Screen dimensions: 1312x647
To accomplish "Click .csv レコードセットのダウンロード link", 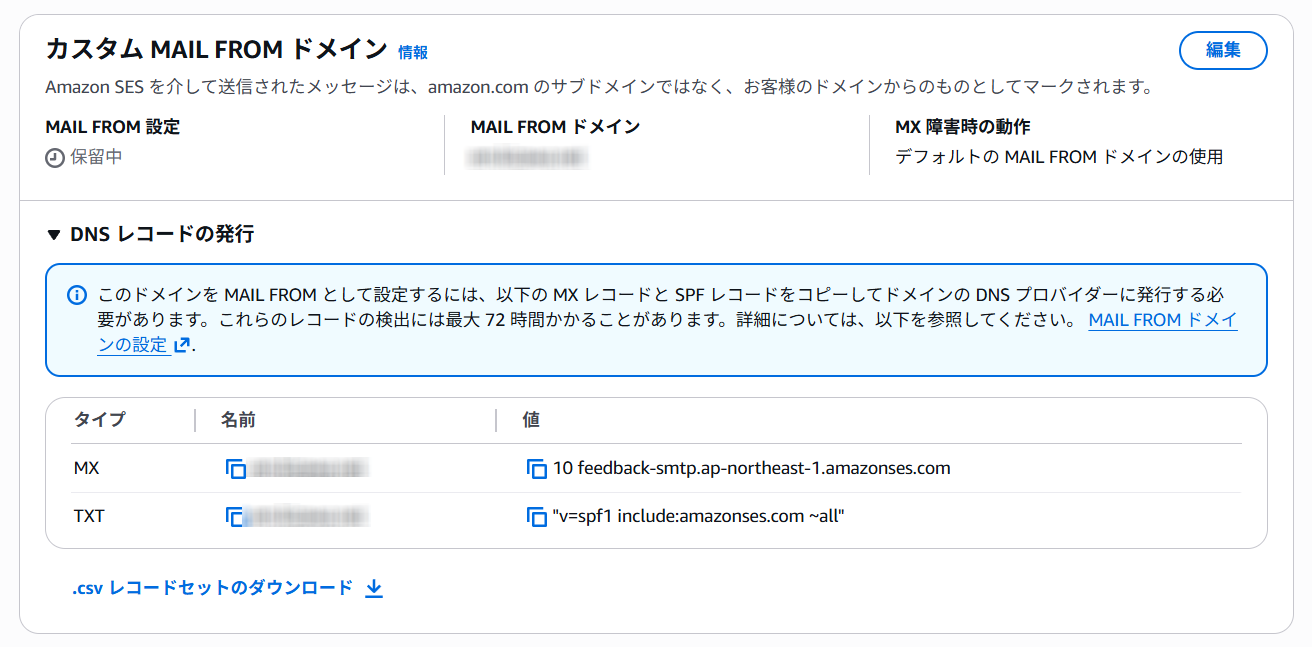I will 212,588.
